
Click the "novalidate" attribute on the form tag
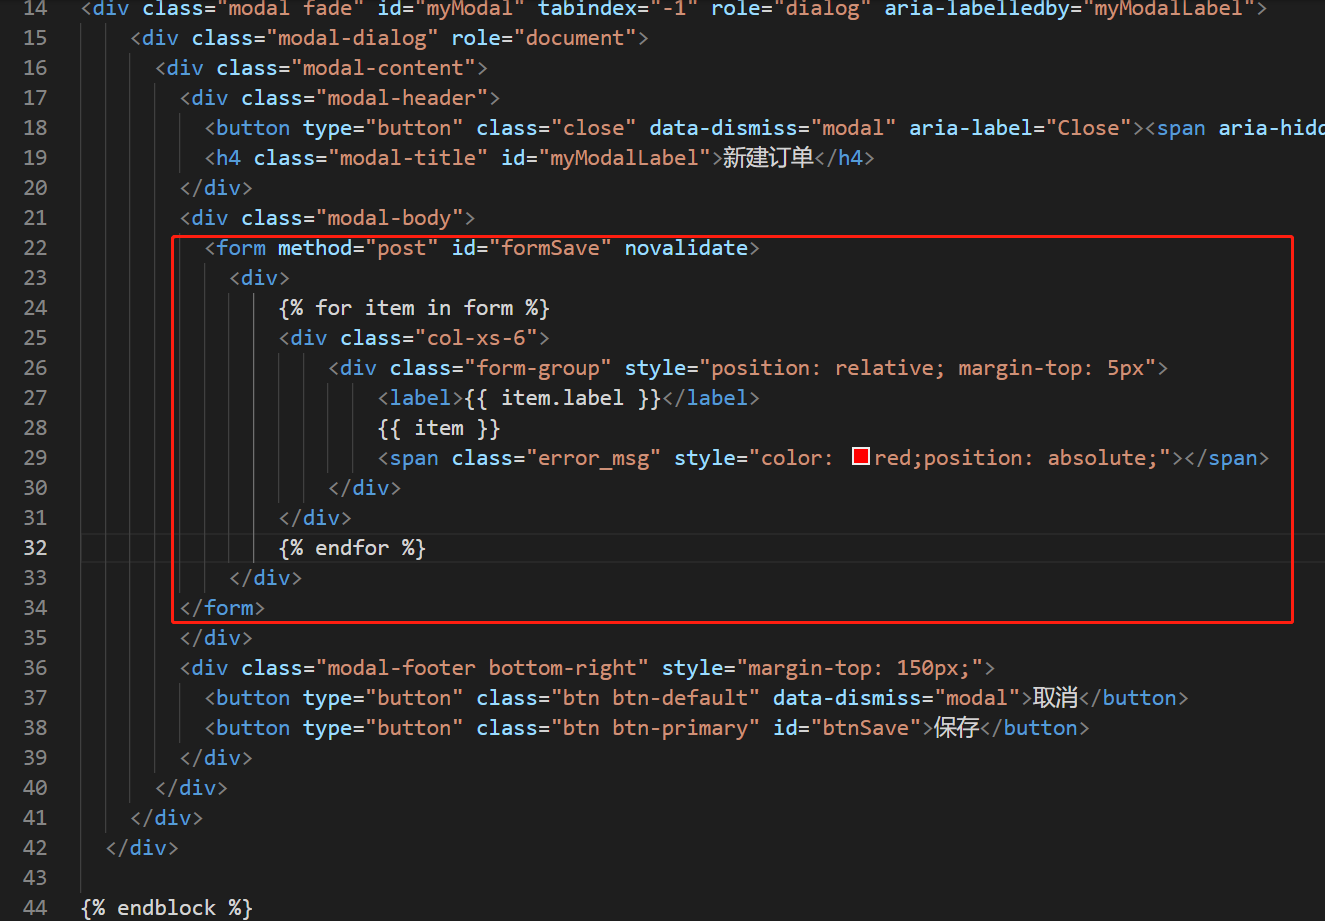pyautogui.click(x=686, y=247)
